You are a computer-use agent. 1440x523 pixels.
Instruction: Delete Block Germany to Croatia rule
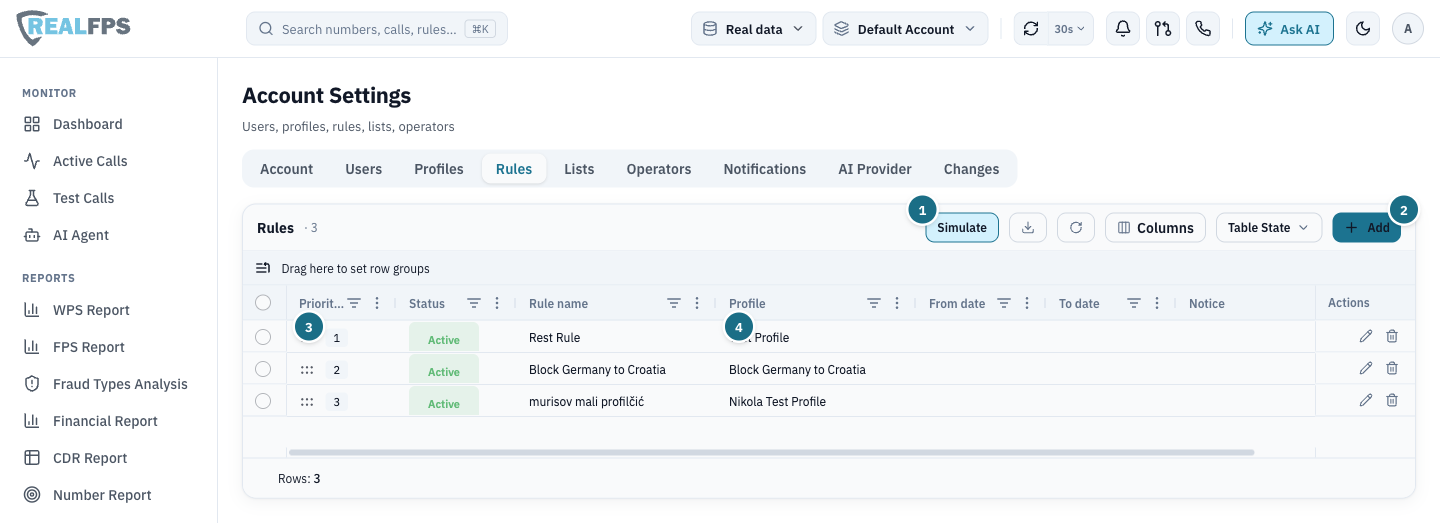point(1392,369)
